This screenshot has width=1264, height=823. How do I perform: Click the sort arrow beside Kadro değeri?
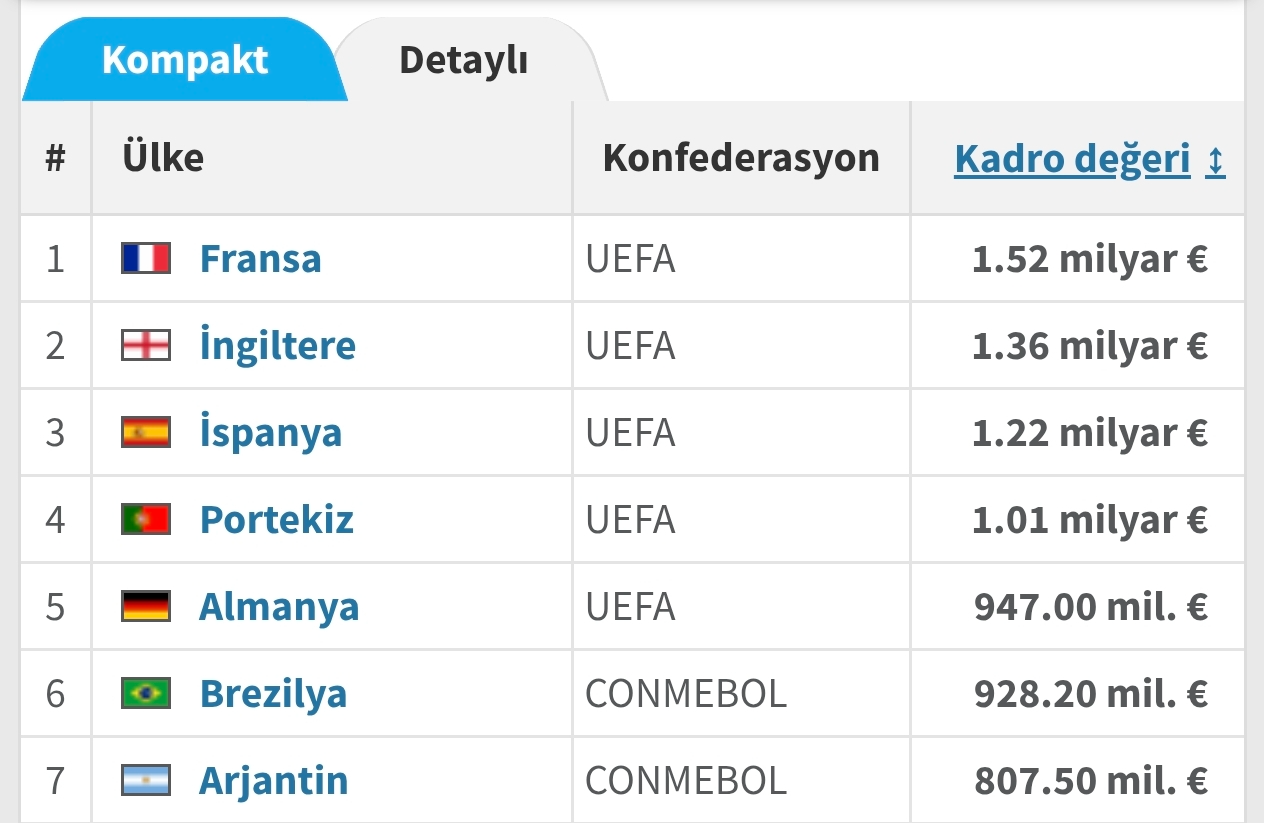[1215, 160]
